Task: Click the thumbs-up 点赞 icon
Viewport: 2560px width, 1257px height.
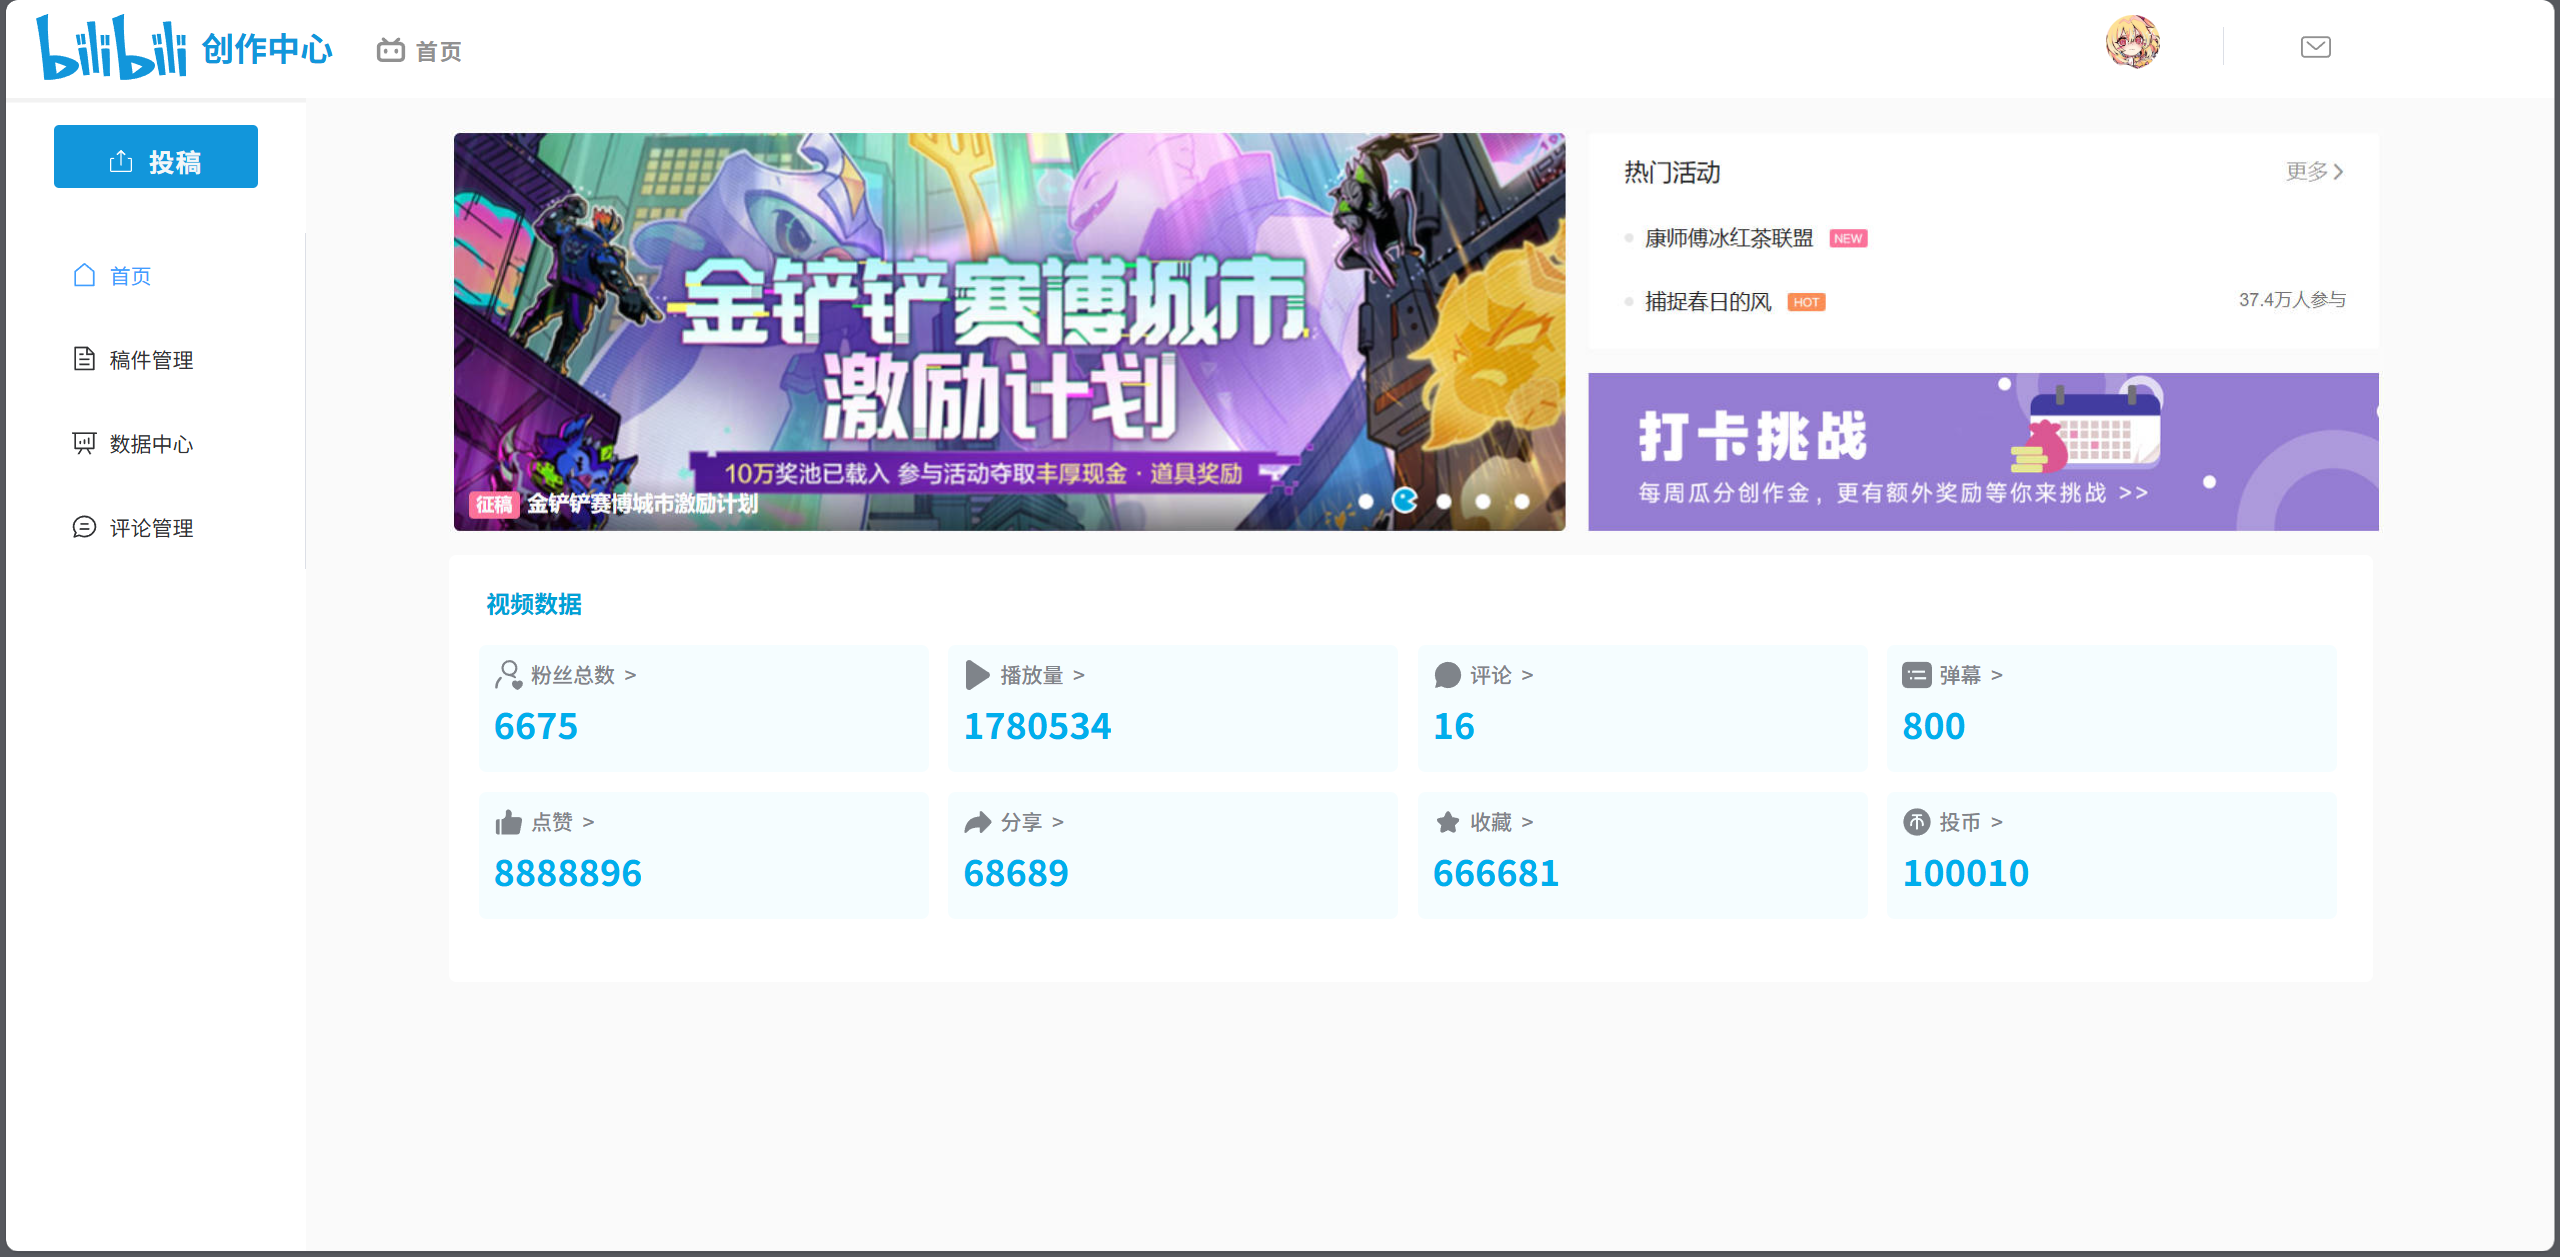Action: tap(508, 822)
